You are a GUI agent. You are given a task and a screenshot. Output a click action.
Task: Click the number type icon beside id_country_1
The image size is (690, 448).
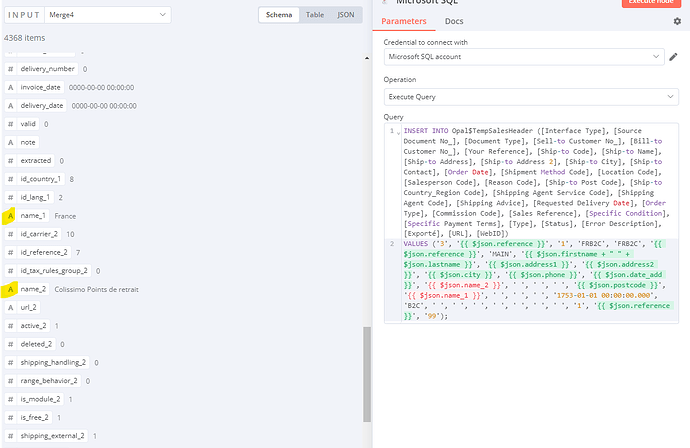click(10, 179)
